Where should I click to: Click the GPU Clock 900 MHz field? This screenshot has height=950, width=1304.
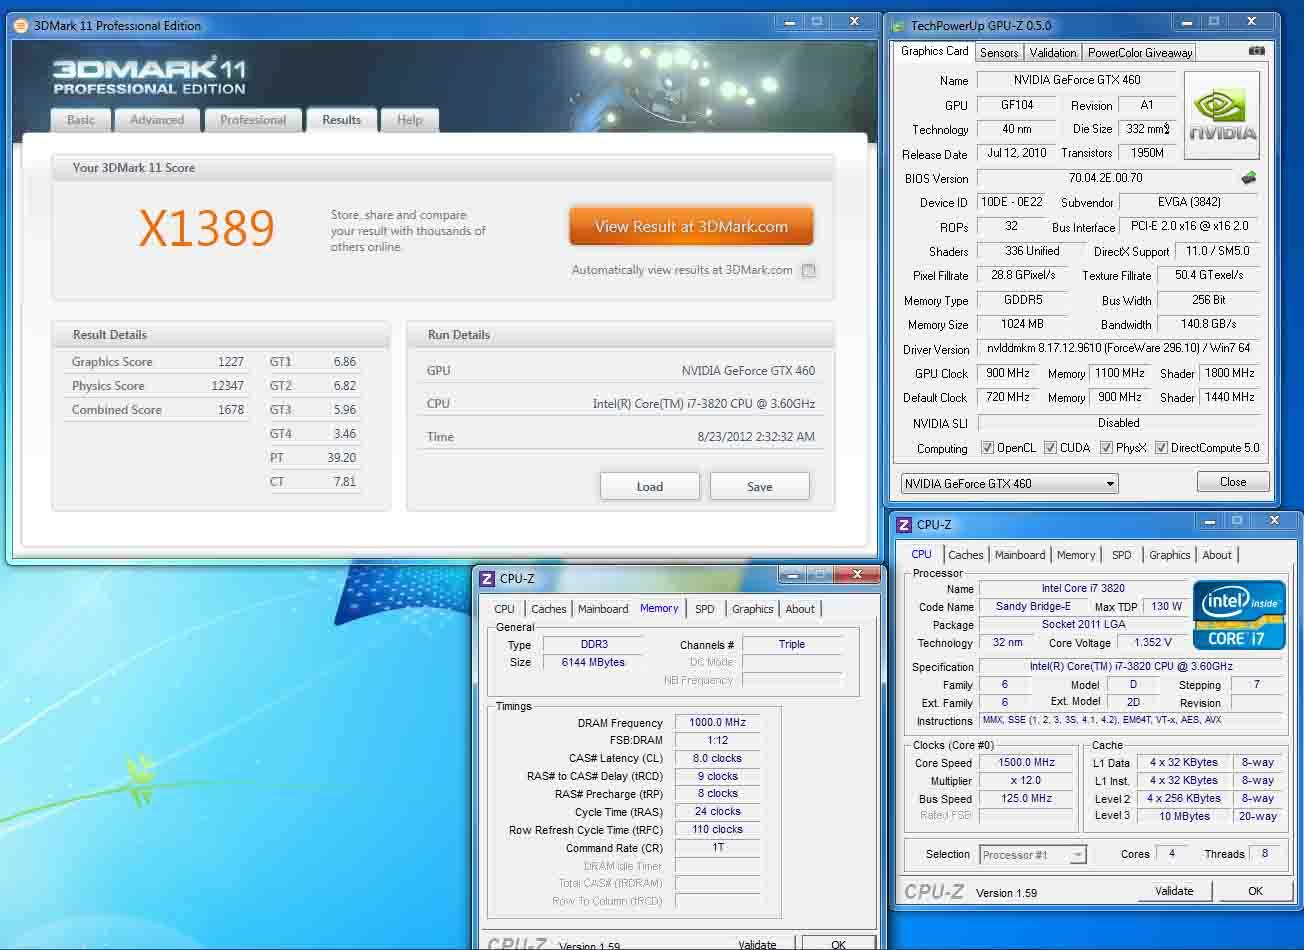pyautogui.click(x=1008, y=373)
